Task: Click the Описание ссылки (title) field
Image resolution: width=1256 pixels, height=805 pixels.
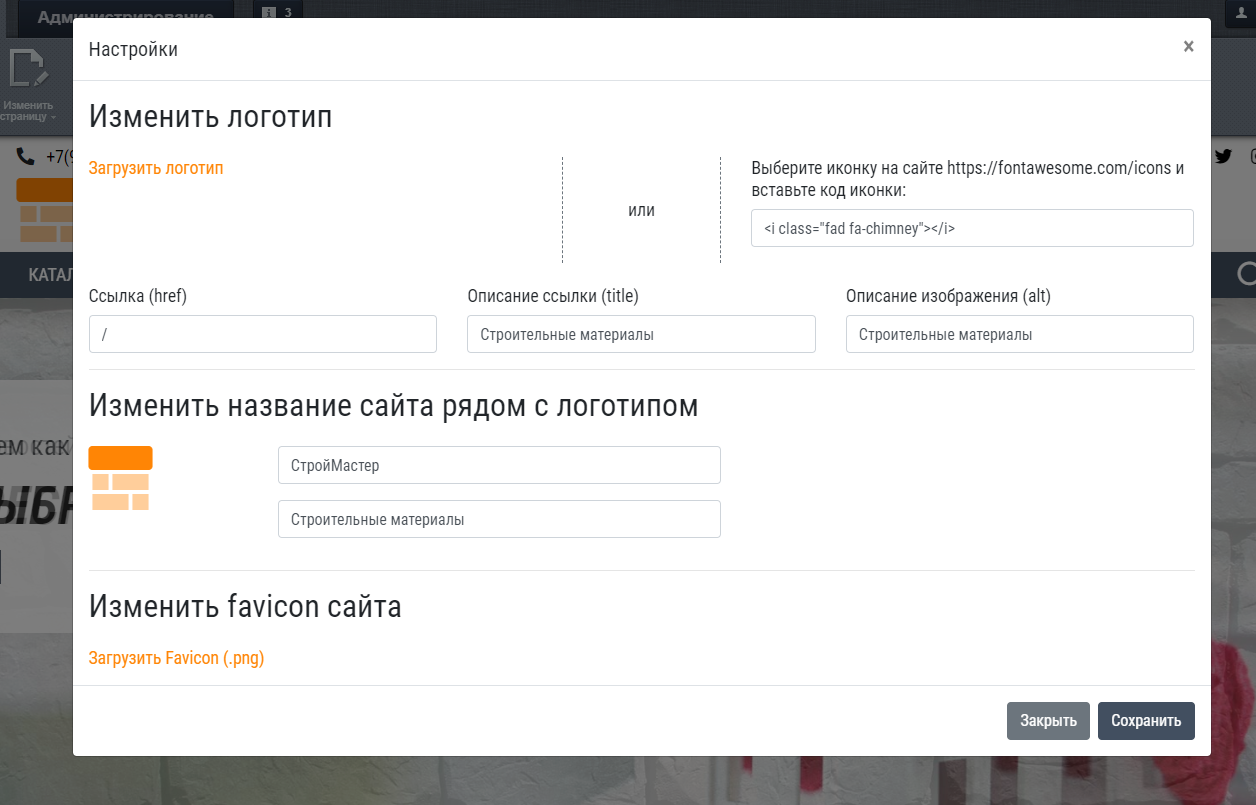Action: tap(640, 334)
